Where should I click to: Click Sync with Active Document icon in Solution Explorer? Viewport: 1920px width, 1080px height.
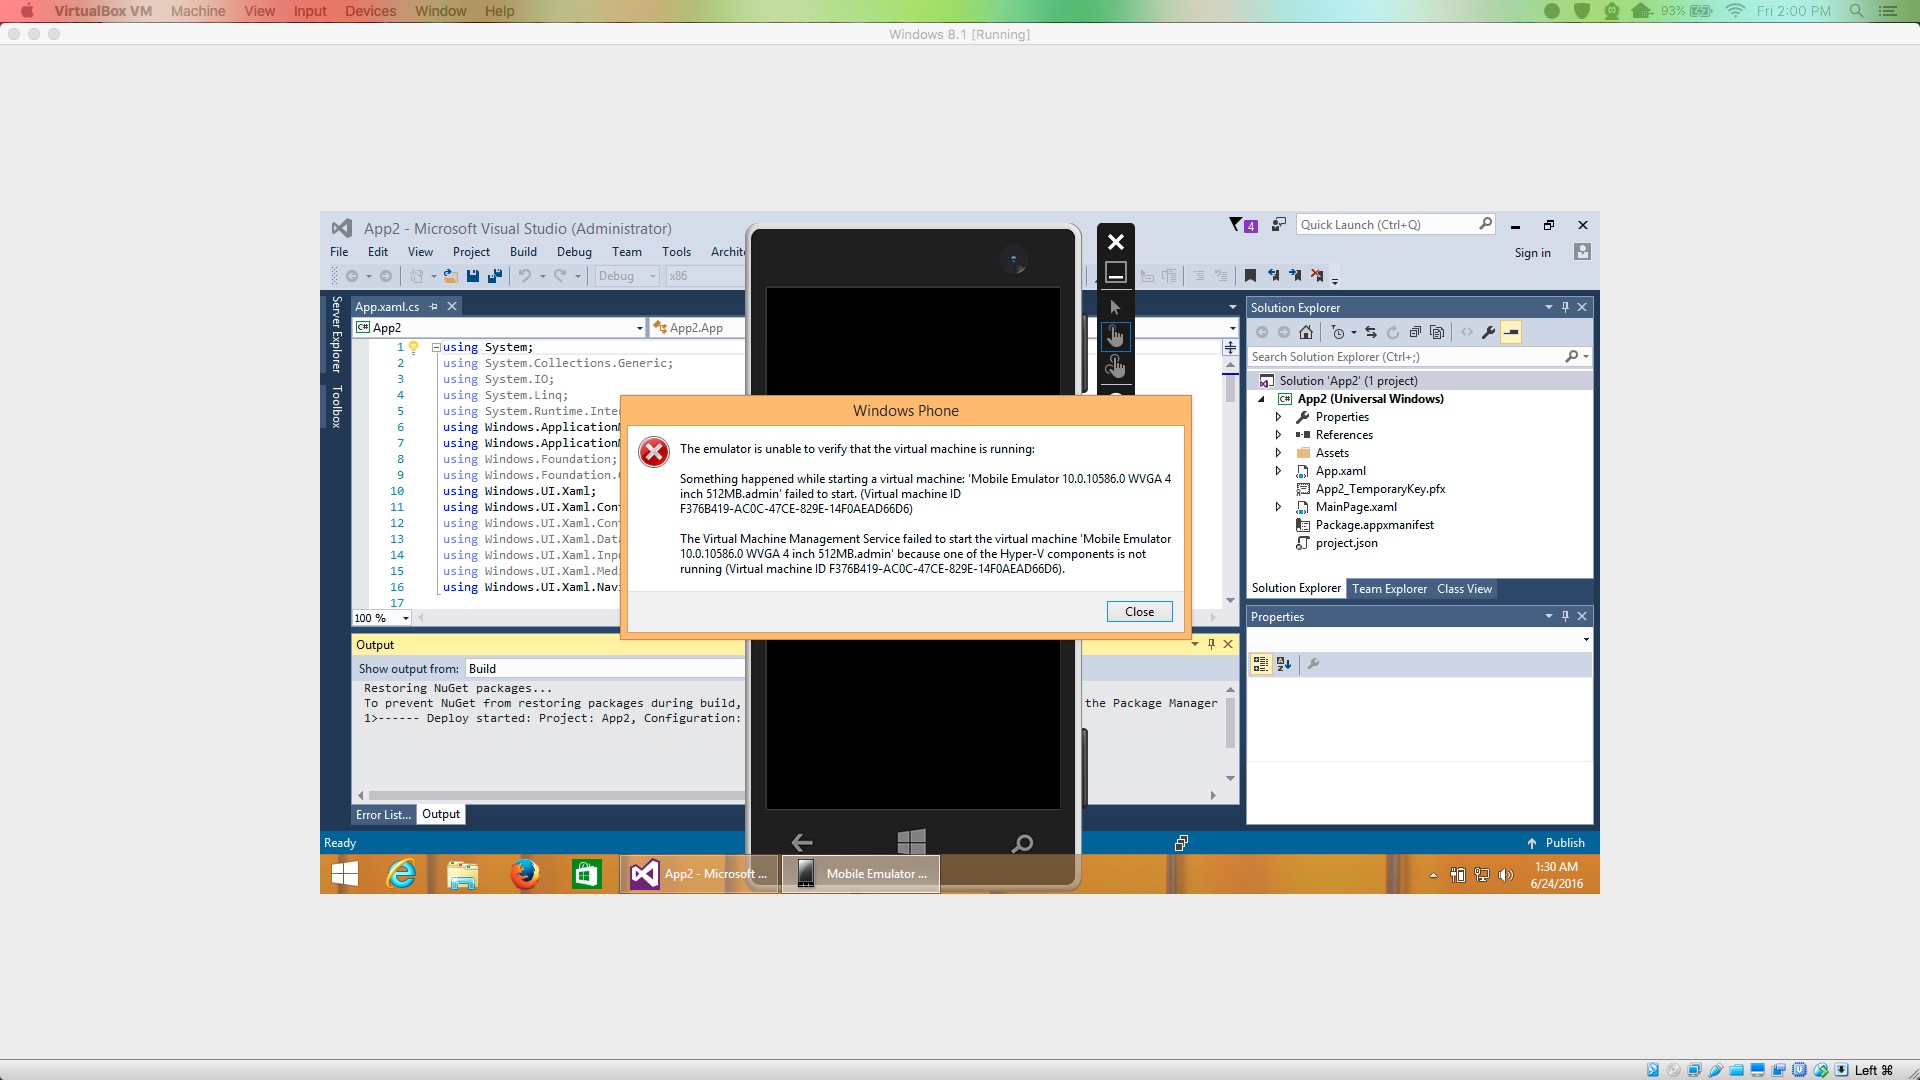pos(1371,332)
